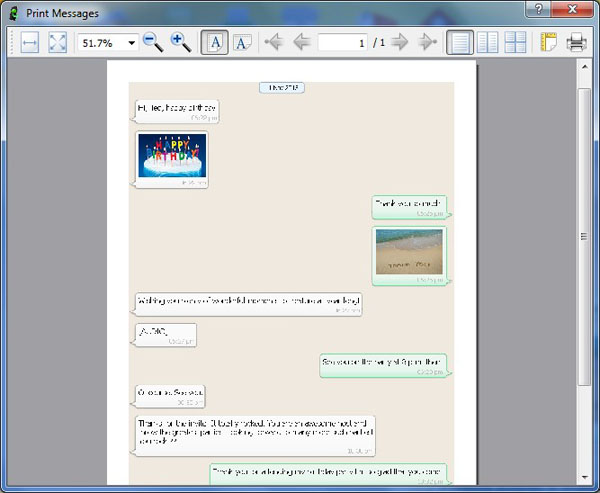
Task: Show facing pages view
Action: point(488,42)
